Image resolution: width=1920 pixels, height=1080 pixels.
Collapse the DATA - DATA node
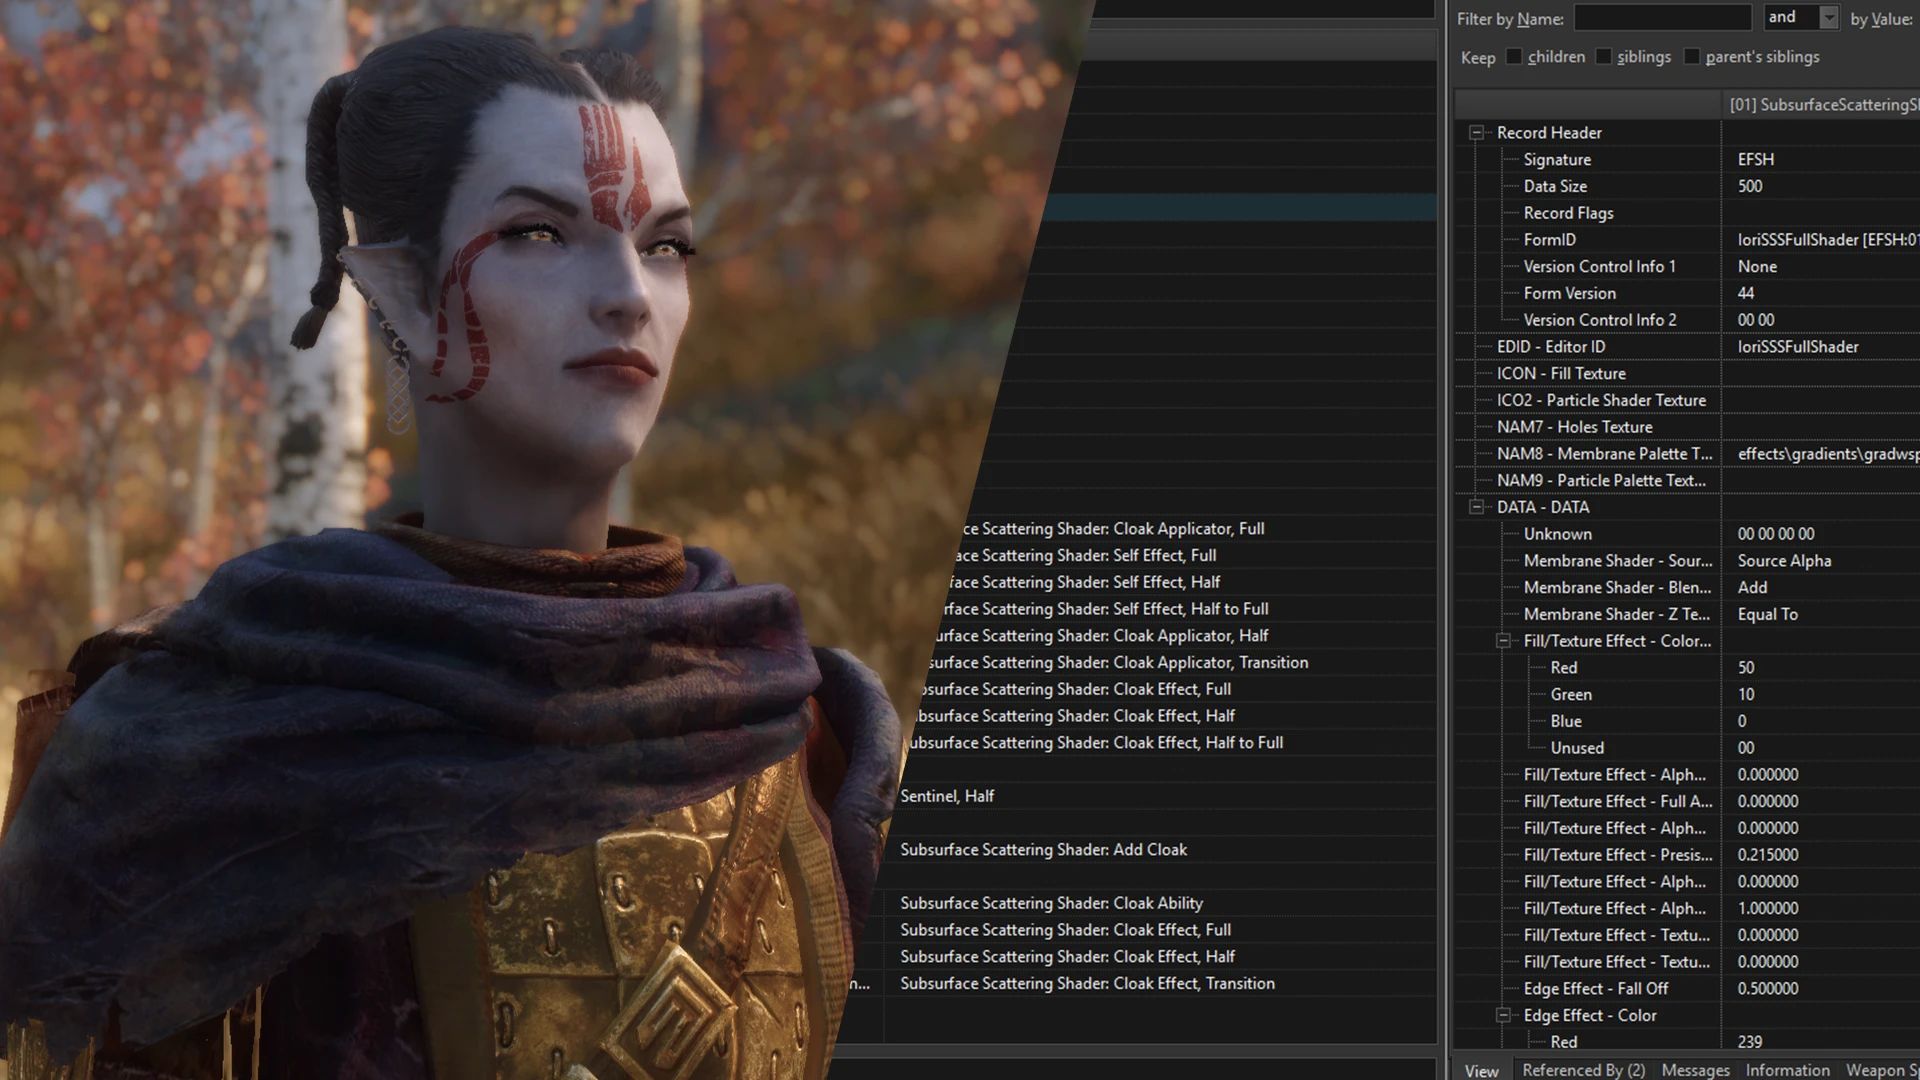1476,507
